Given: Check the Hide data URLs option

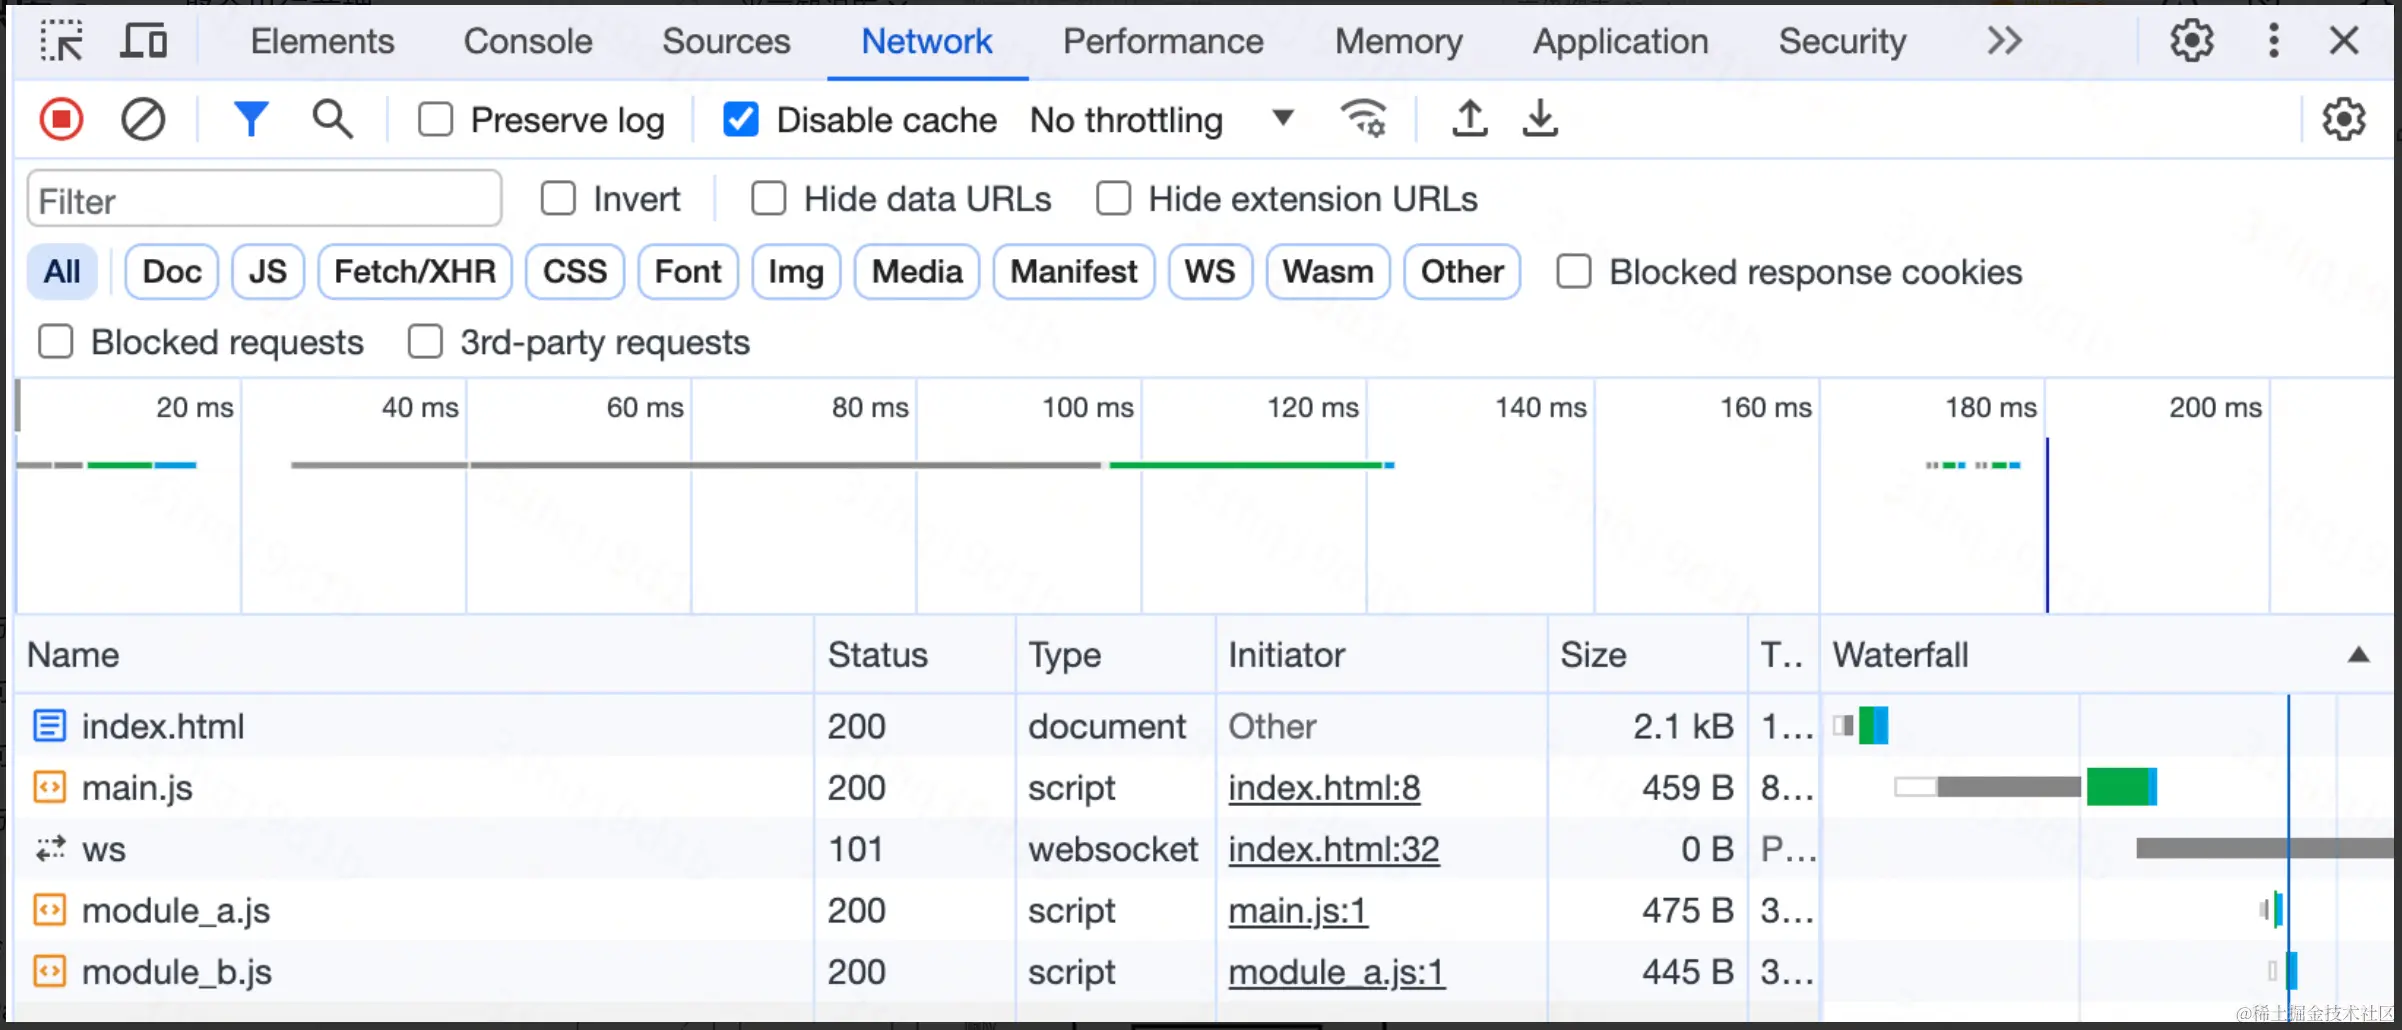Looking at the screenshot, I should click(x=769, y=199).
